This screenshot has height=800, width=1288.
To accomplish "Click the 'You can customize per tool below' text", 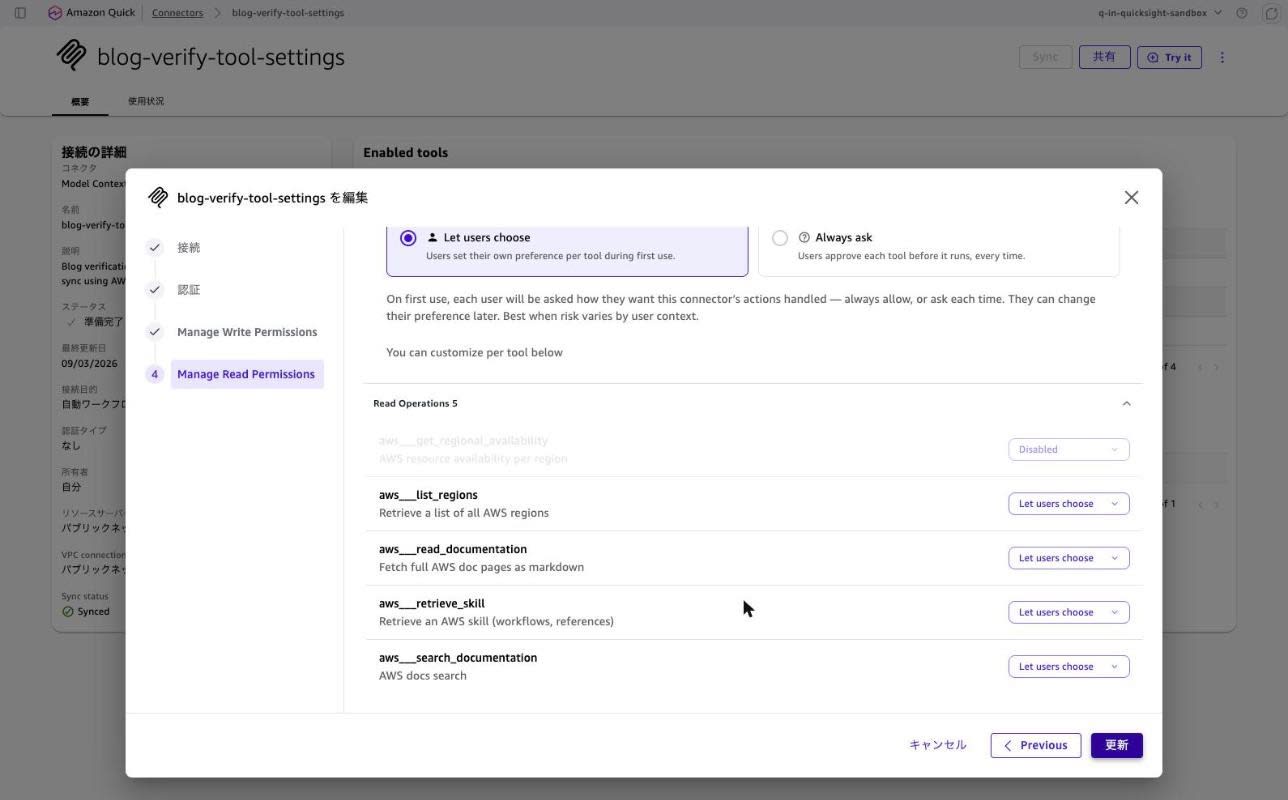I will pyautogui.click(x=475, y=352).
